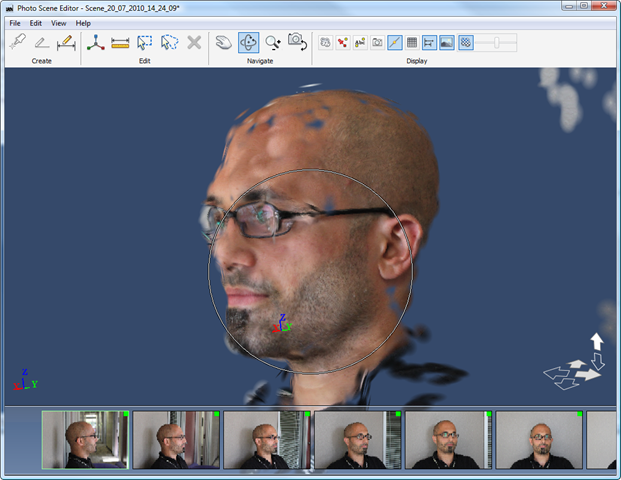
Task: Click the camera reset view icon
Action: 297,42
